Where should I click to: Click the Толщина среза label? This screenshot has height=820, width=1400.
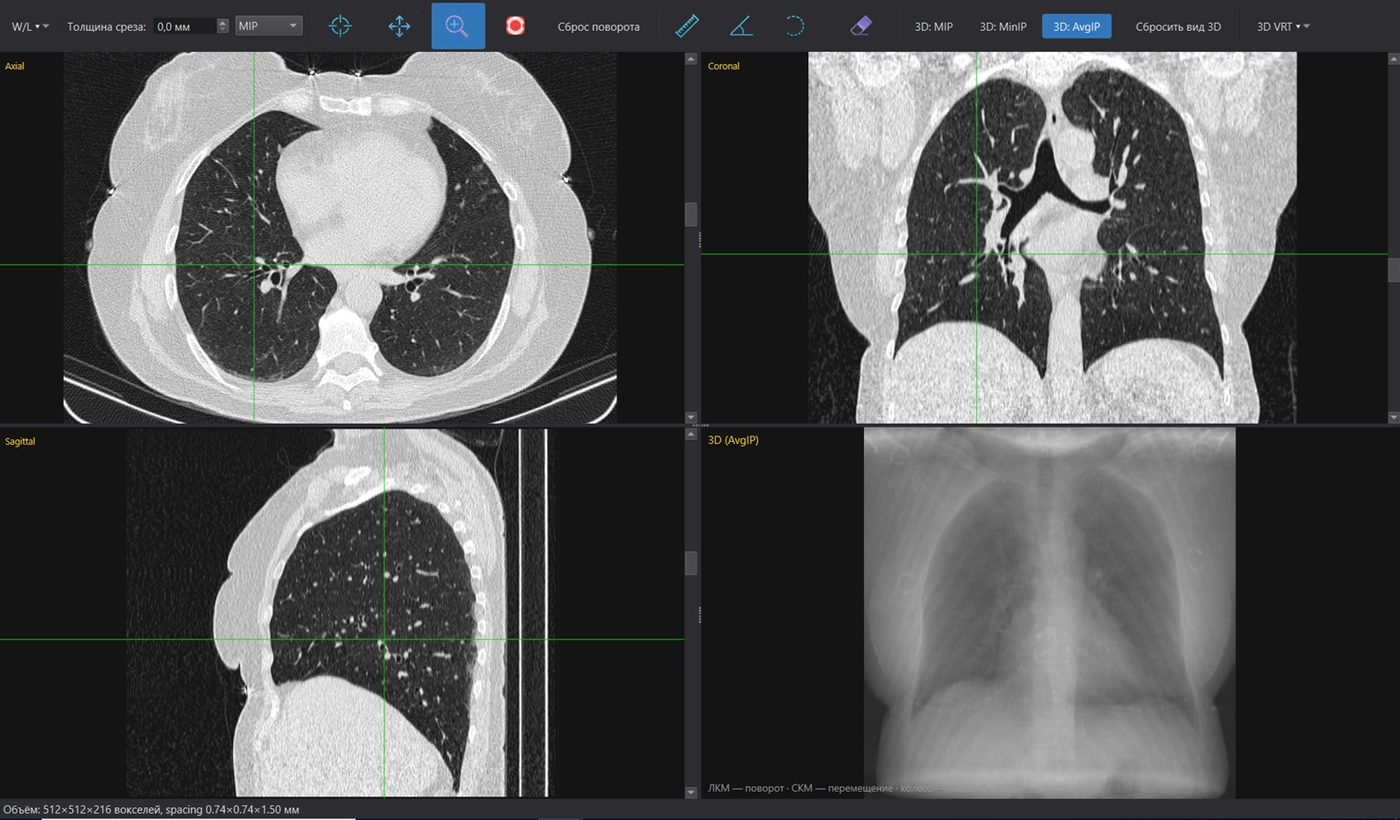coord(107,26)
